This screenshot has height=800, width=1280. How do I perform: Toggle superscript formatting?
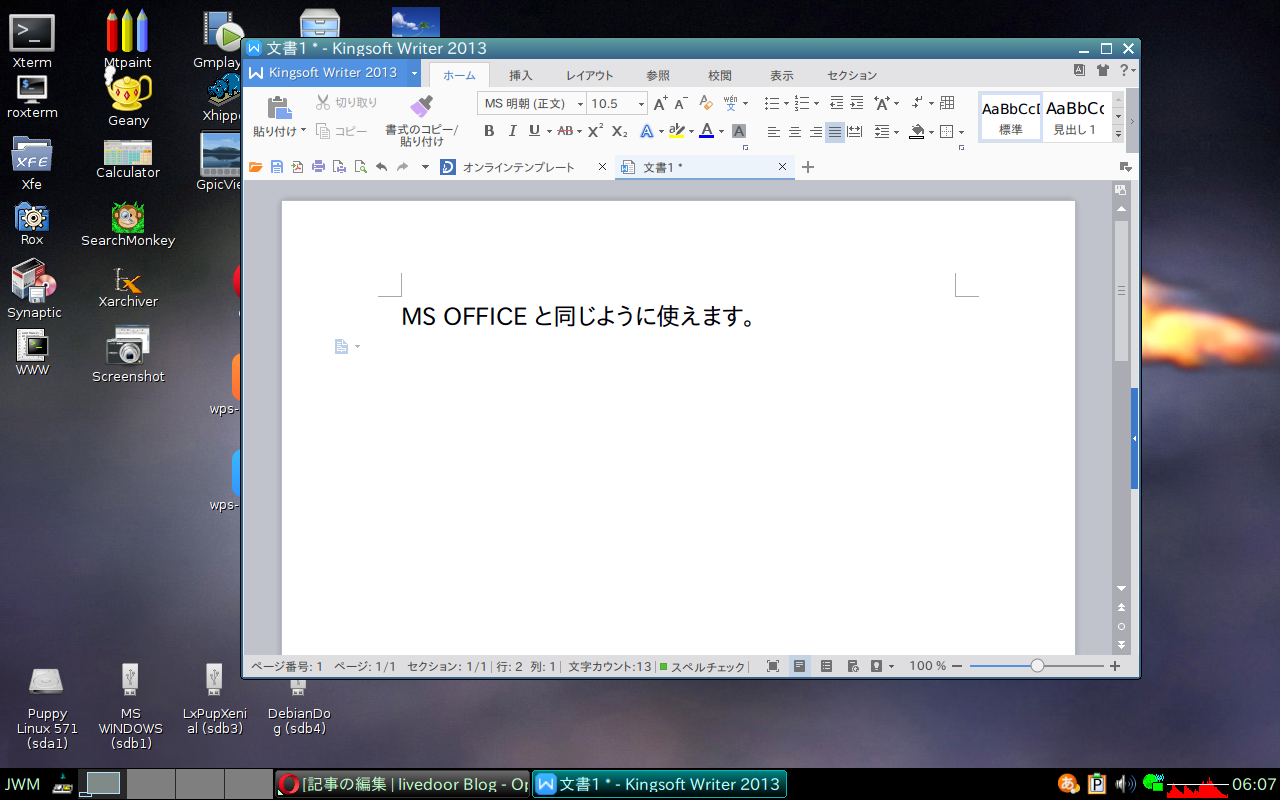point(595,131)
